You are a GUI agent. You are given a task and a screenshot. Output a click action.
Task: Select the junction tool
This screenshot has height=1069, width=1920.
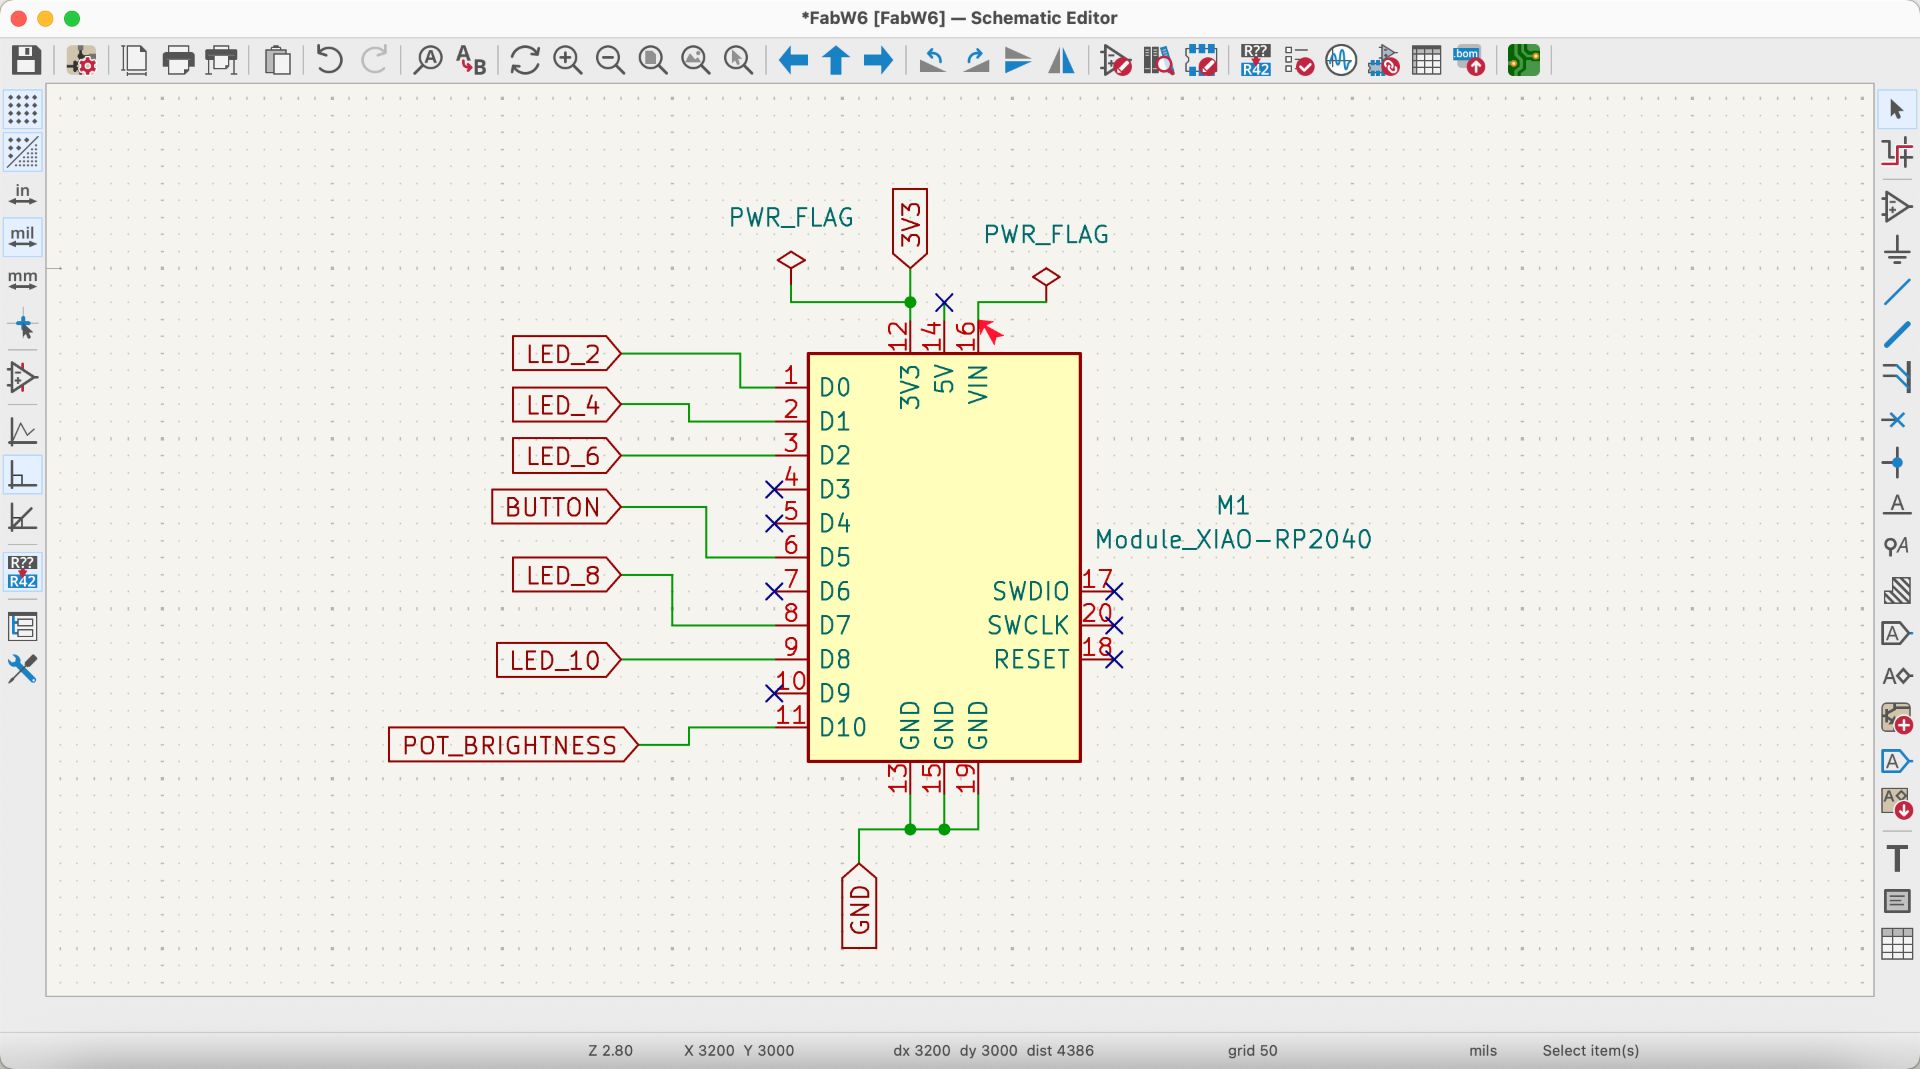[1897, 463]
